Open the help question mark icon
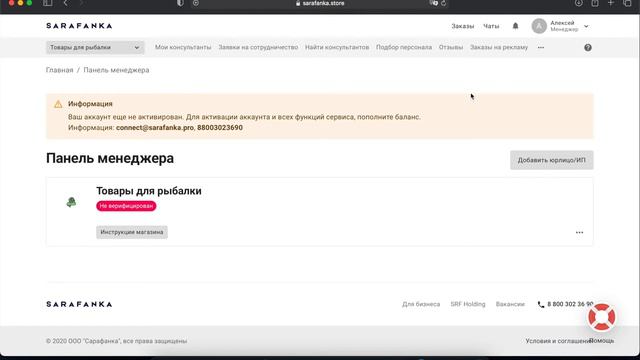Screen dimensions: 640x360 click(588, 47)
